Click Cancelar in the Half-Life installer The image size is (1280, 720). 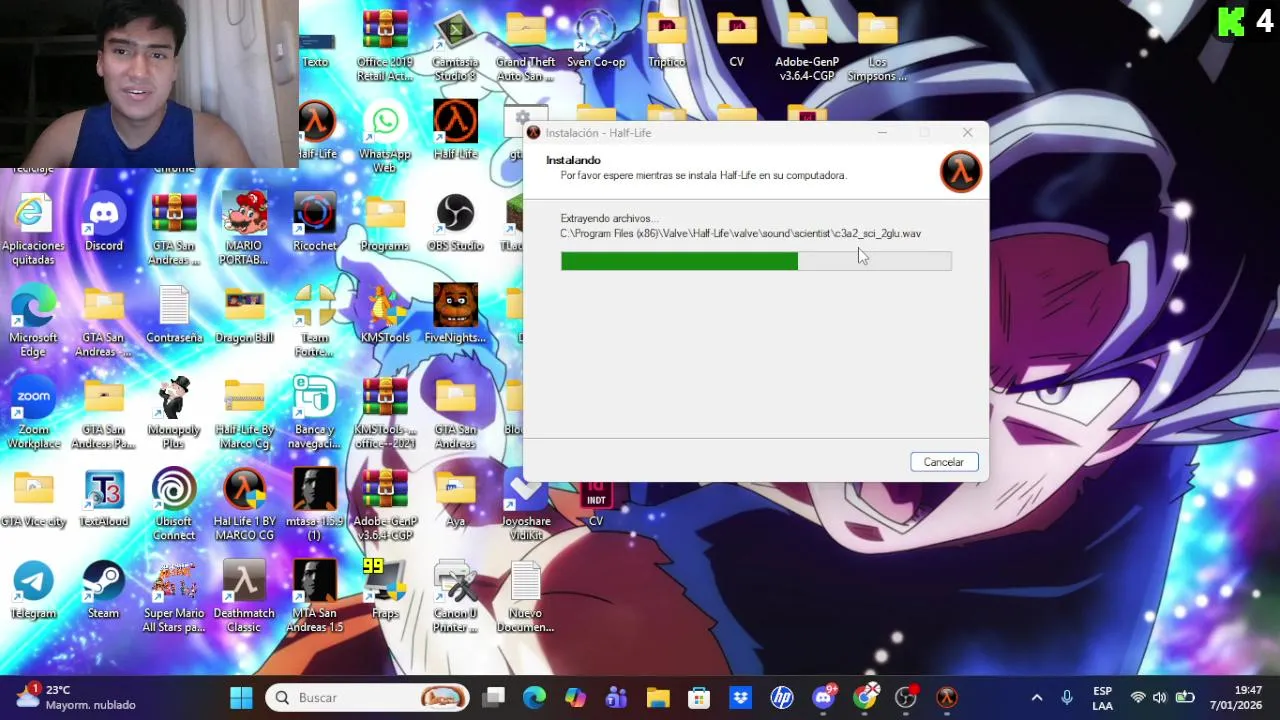[x=944, y=462]
